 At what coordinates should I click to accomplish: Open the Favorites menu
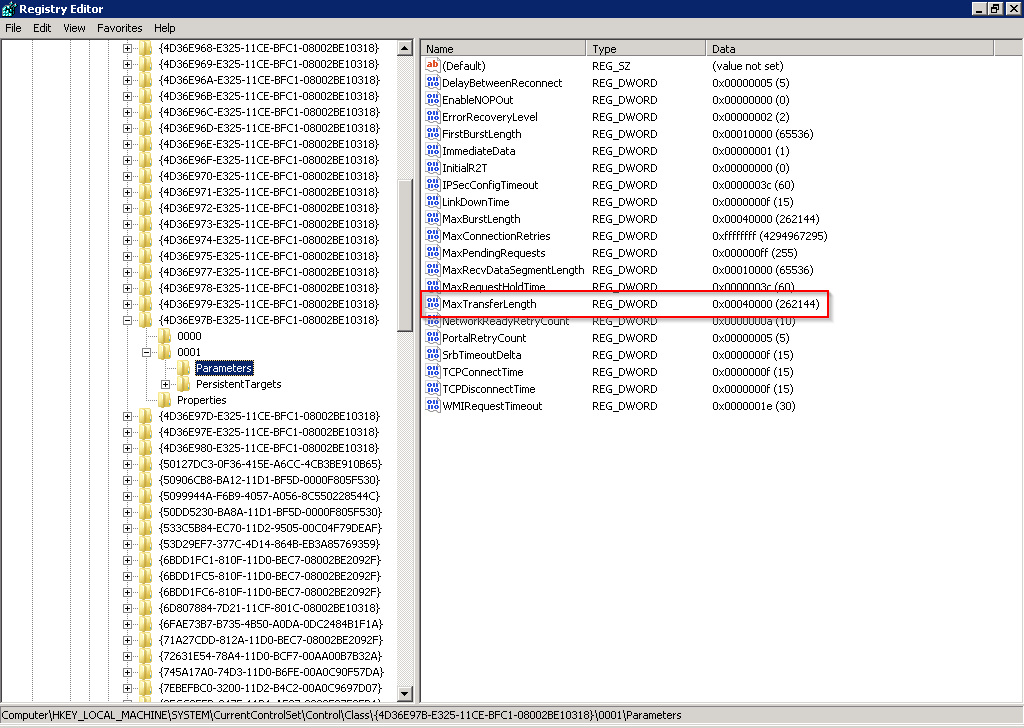[119, 28]
